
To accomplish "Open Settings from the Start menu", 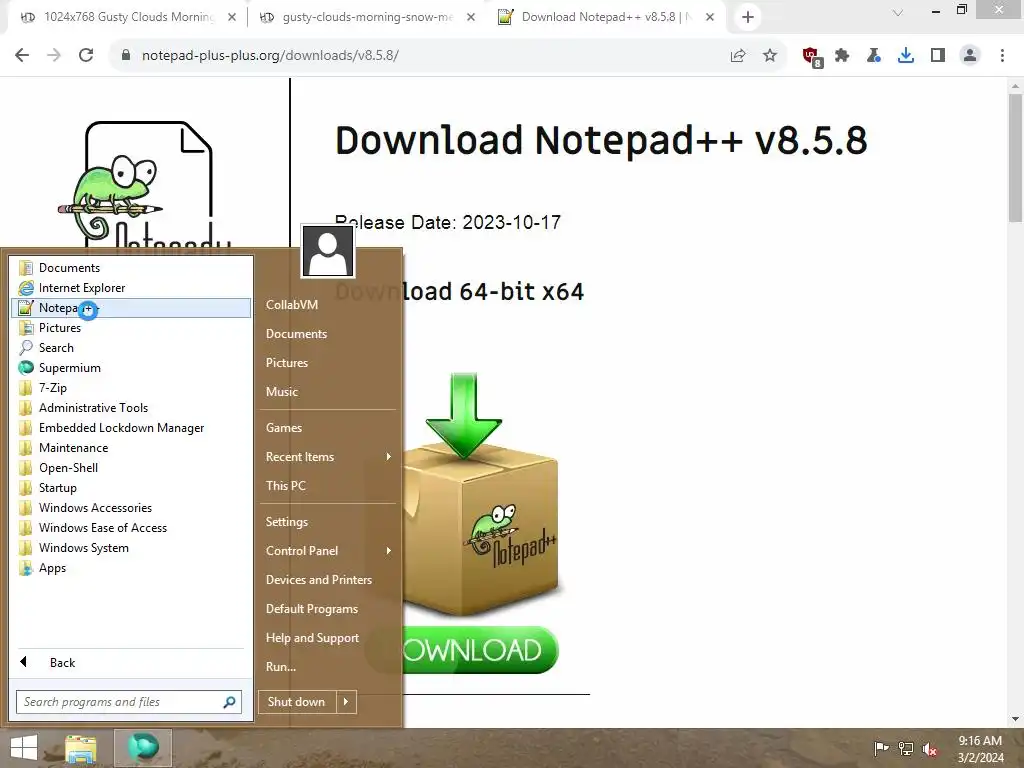I will [328, 522].
